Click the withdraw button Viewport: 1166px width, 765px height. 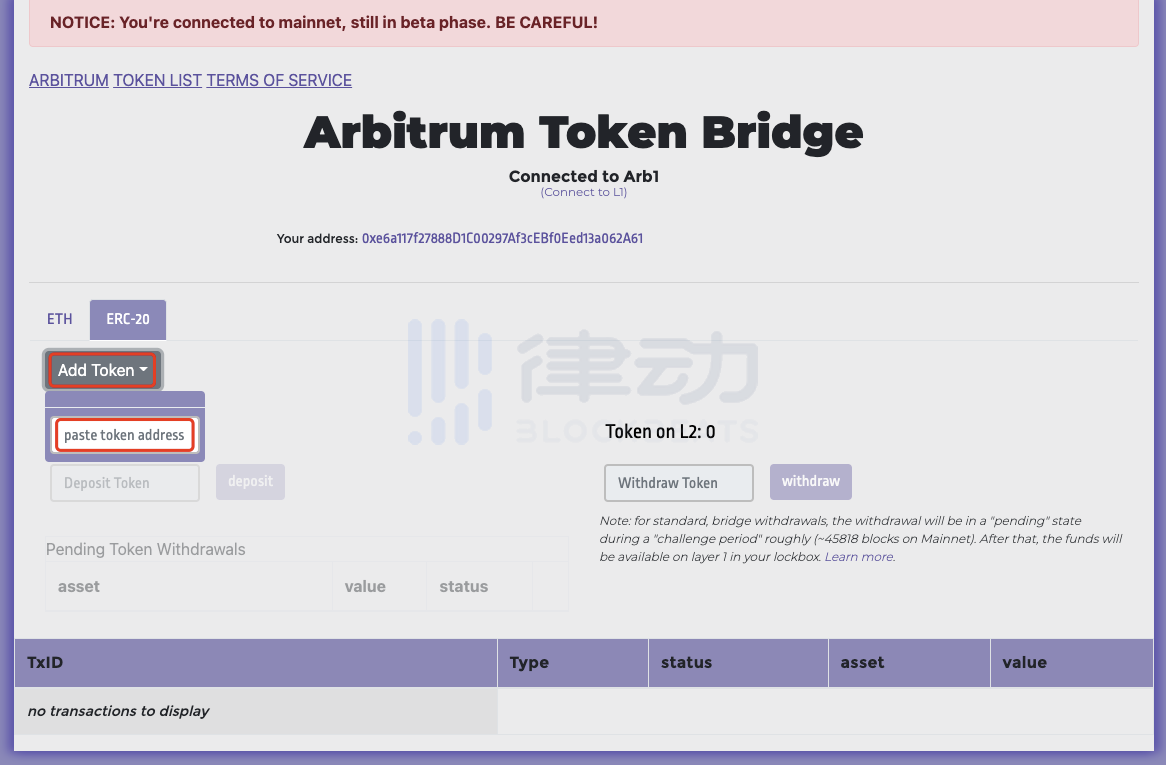[811, 482]
